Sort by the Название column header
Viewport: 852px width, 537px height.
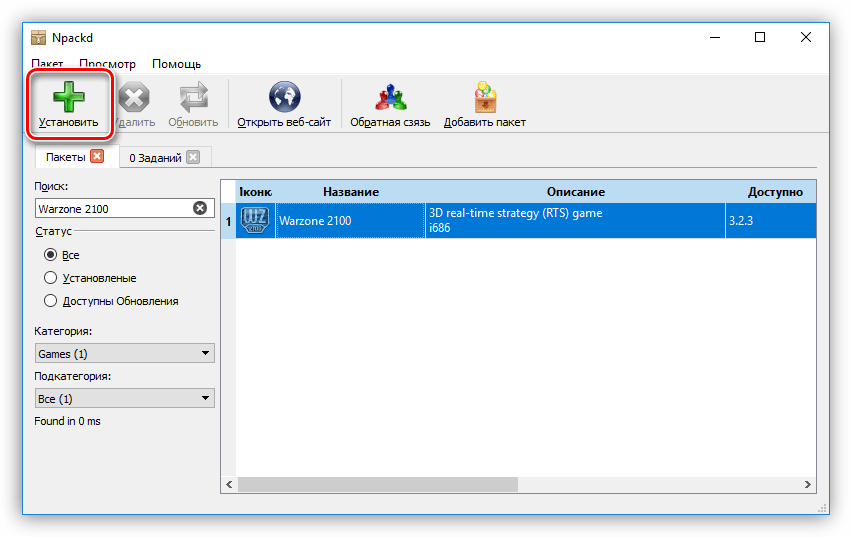(350, 191)
